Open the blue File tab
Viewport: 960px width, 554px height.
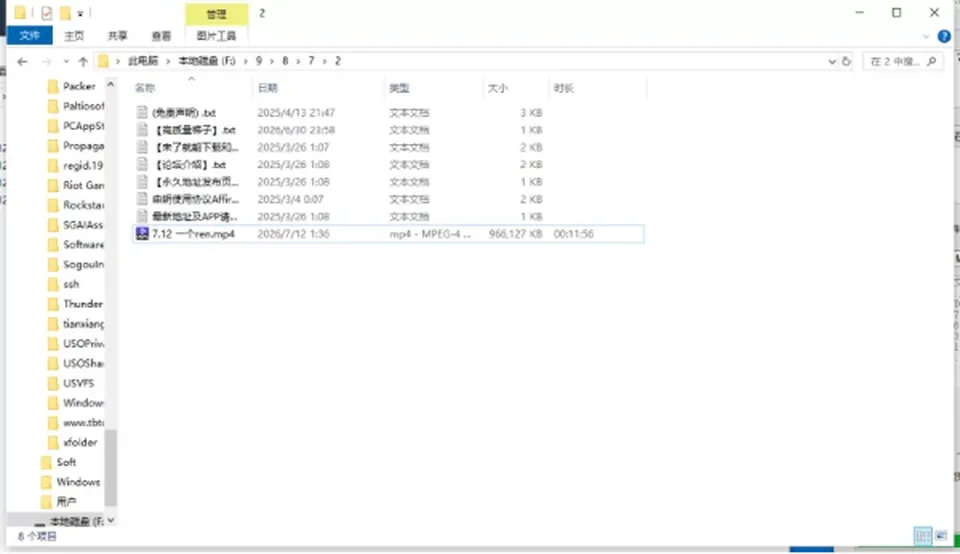point(29,36)
